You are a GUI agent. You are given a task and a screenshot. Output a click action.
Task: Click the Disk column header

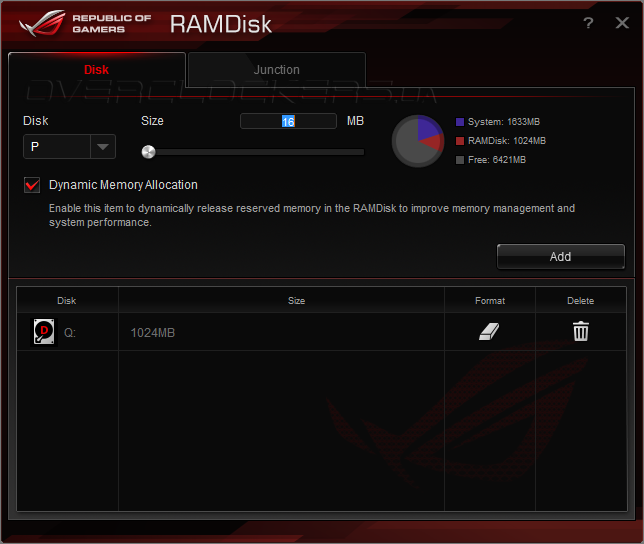[x=67, y=301]
